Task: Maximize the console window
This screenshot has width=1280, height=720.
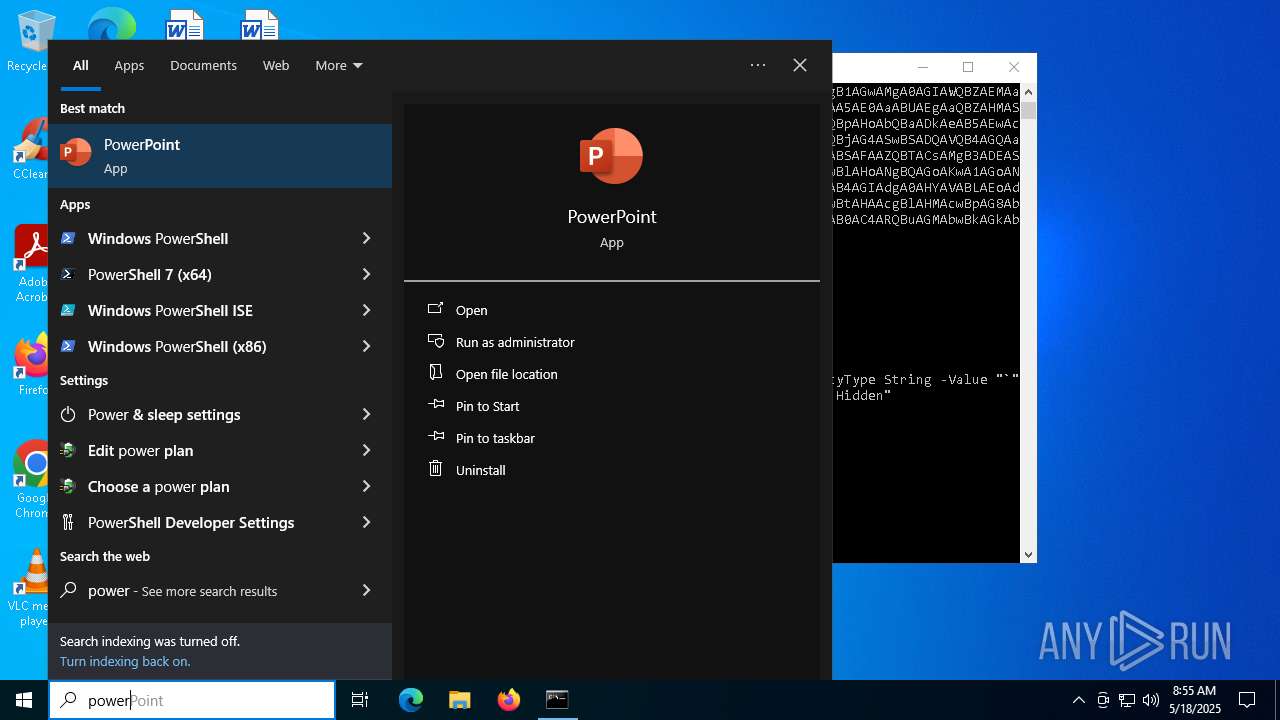Action: 968,67
